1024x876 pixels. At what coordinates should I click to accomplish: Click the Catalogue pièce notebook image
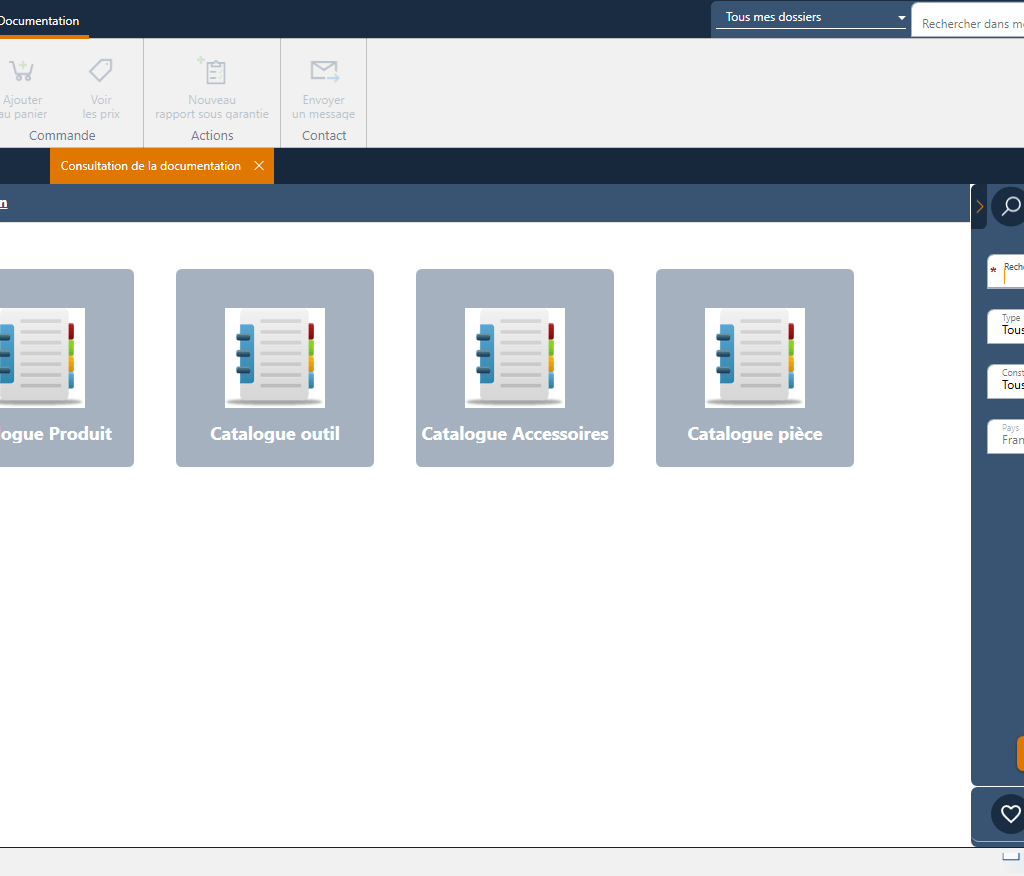coord(755,357)
